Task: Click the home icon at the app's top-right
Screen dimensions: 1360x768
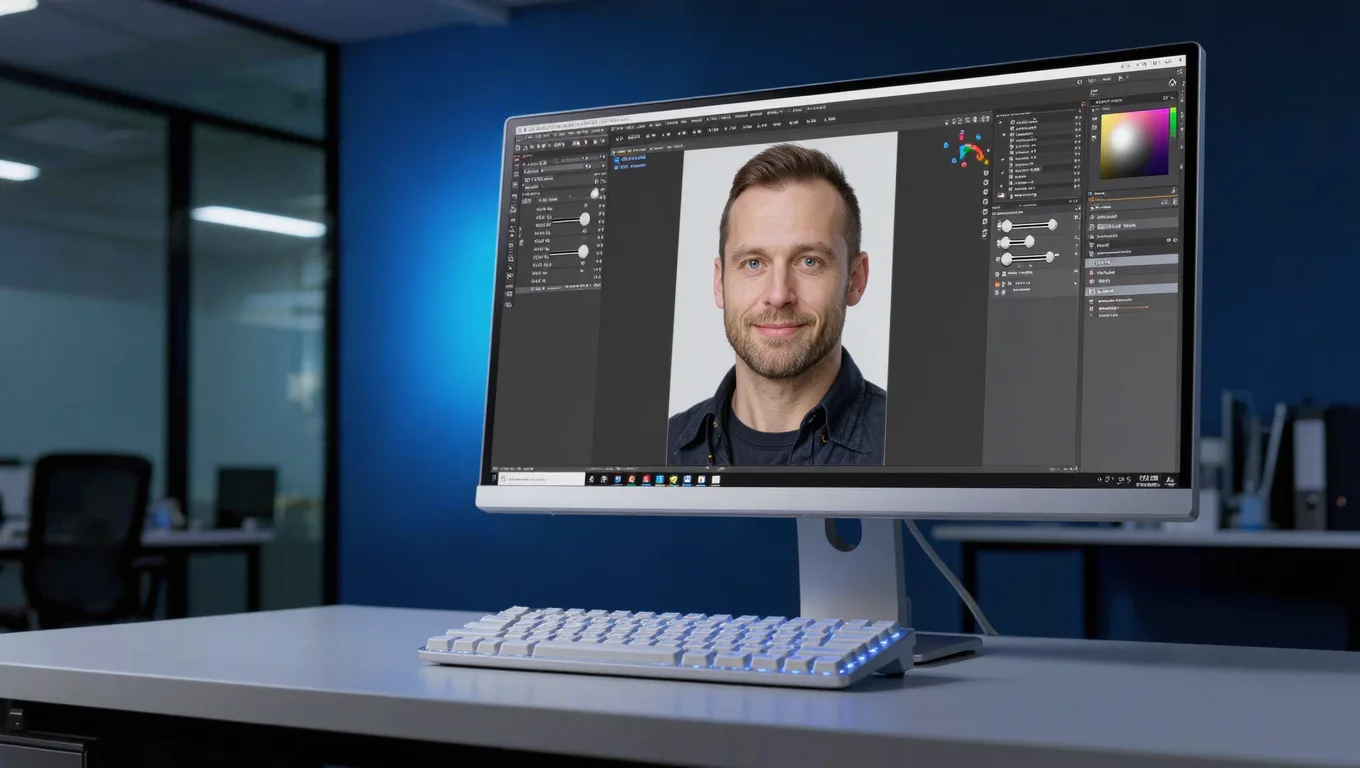Action: [1172, 83]
